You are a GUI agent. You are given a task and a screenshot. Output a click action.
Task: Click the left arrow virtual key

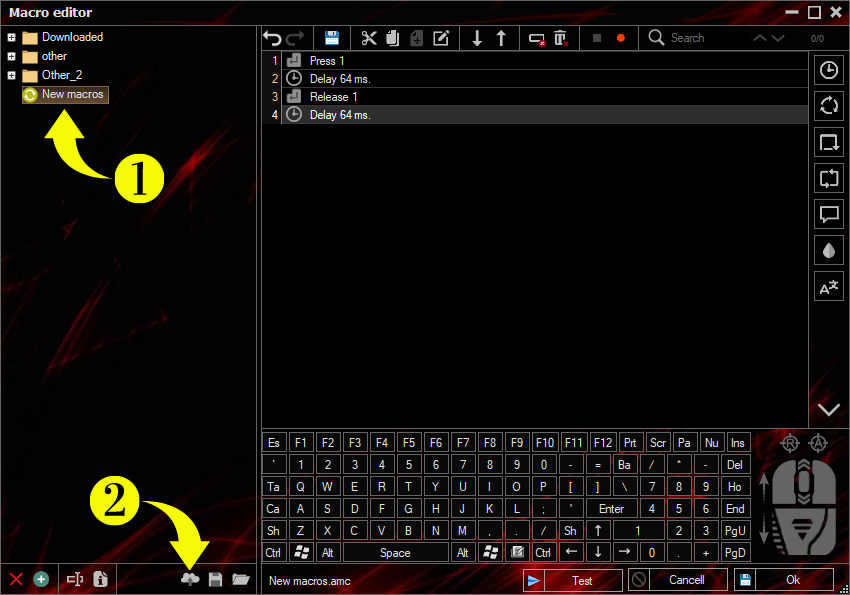pyautogui.click(x=571, y=553)
